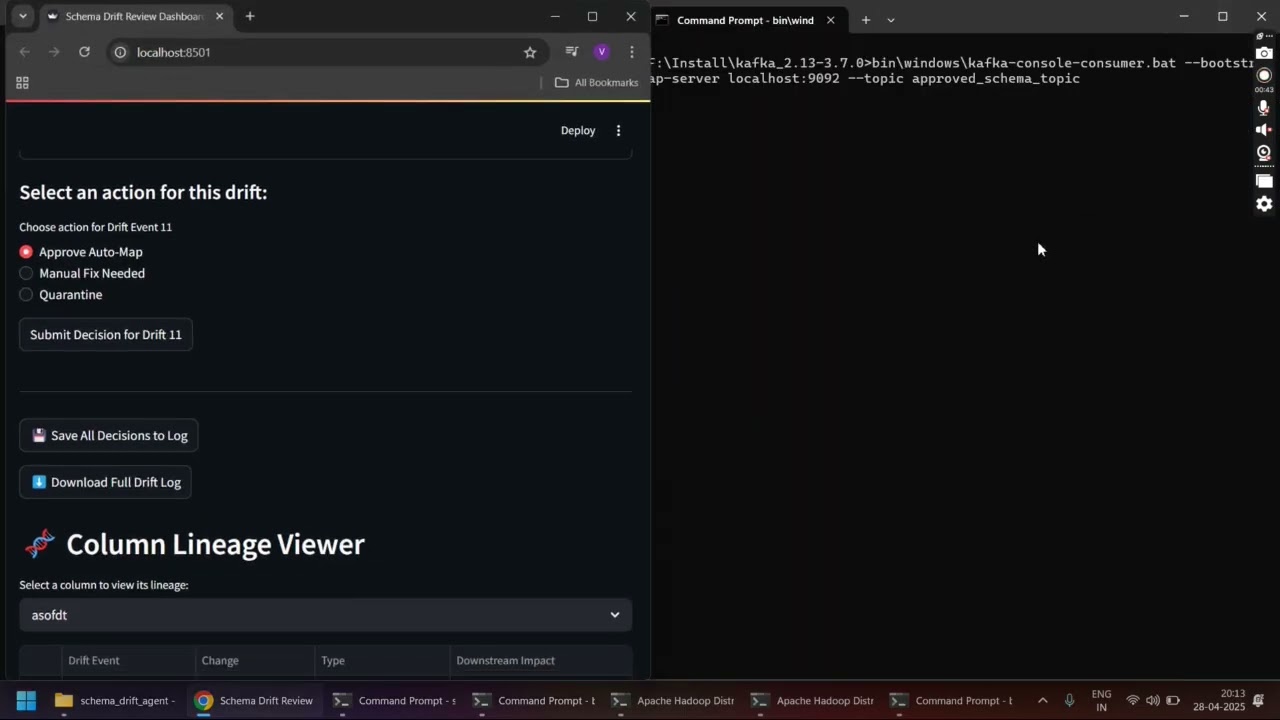Switch the ENG IN input language
The image size is (1280, 720).
click(1101, 700)
